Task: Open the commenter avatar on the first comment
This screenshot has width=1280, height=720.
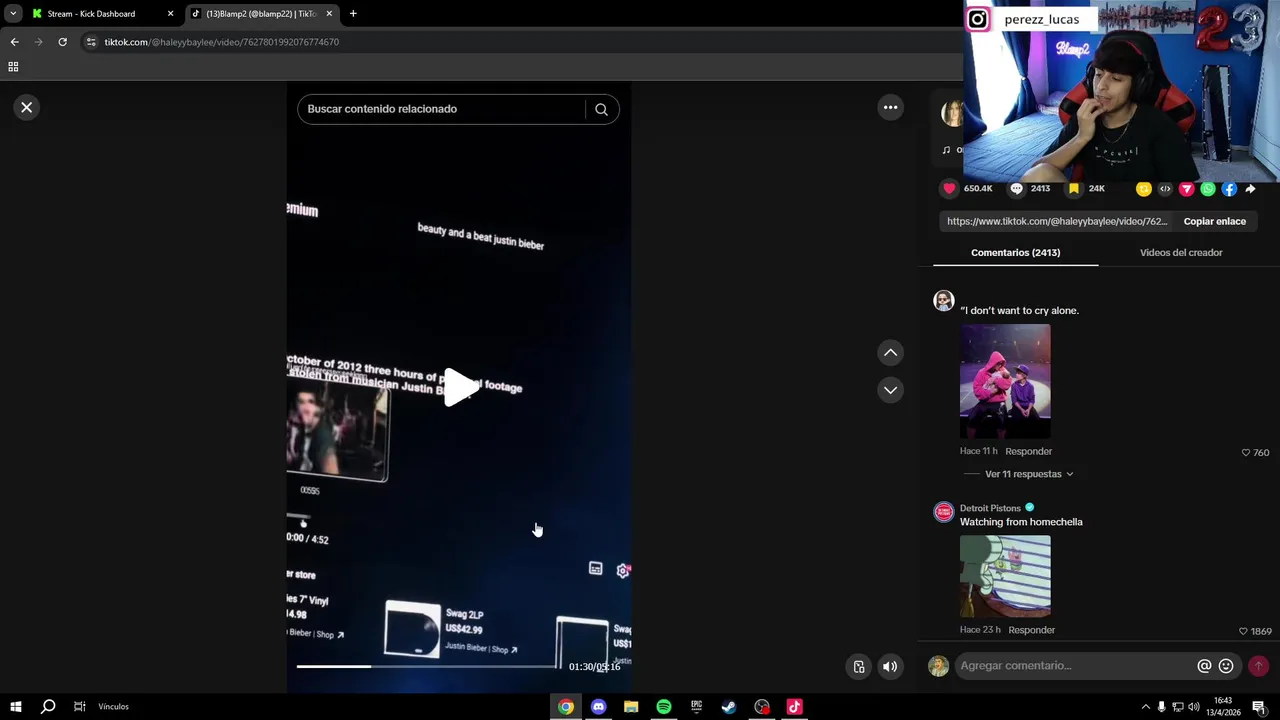Action: click(x=943, y=301)
